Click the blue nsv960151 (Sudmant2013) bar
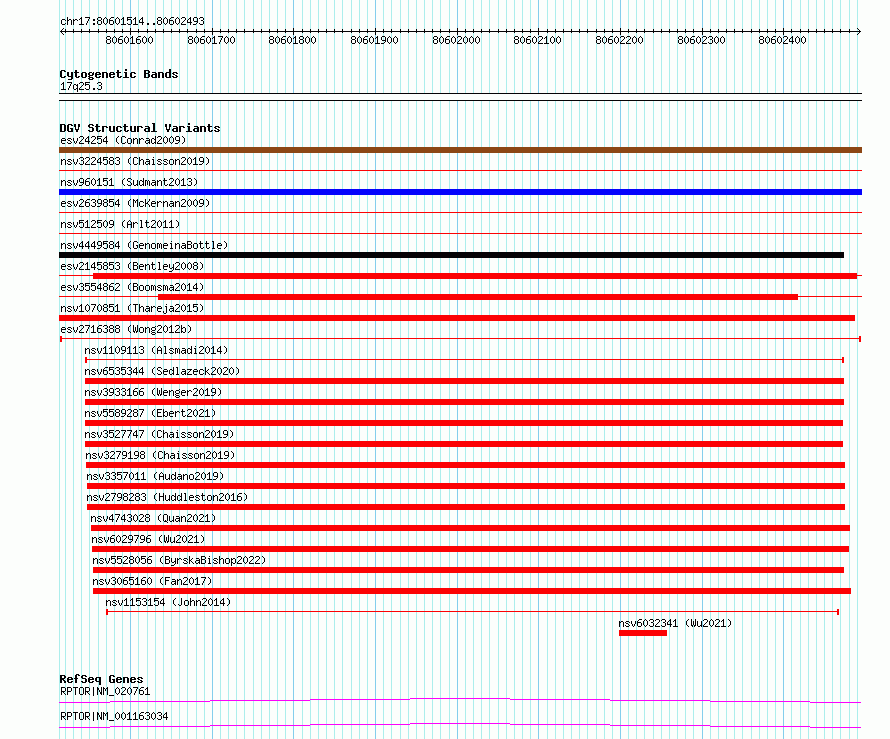 460,192
